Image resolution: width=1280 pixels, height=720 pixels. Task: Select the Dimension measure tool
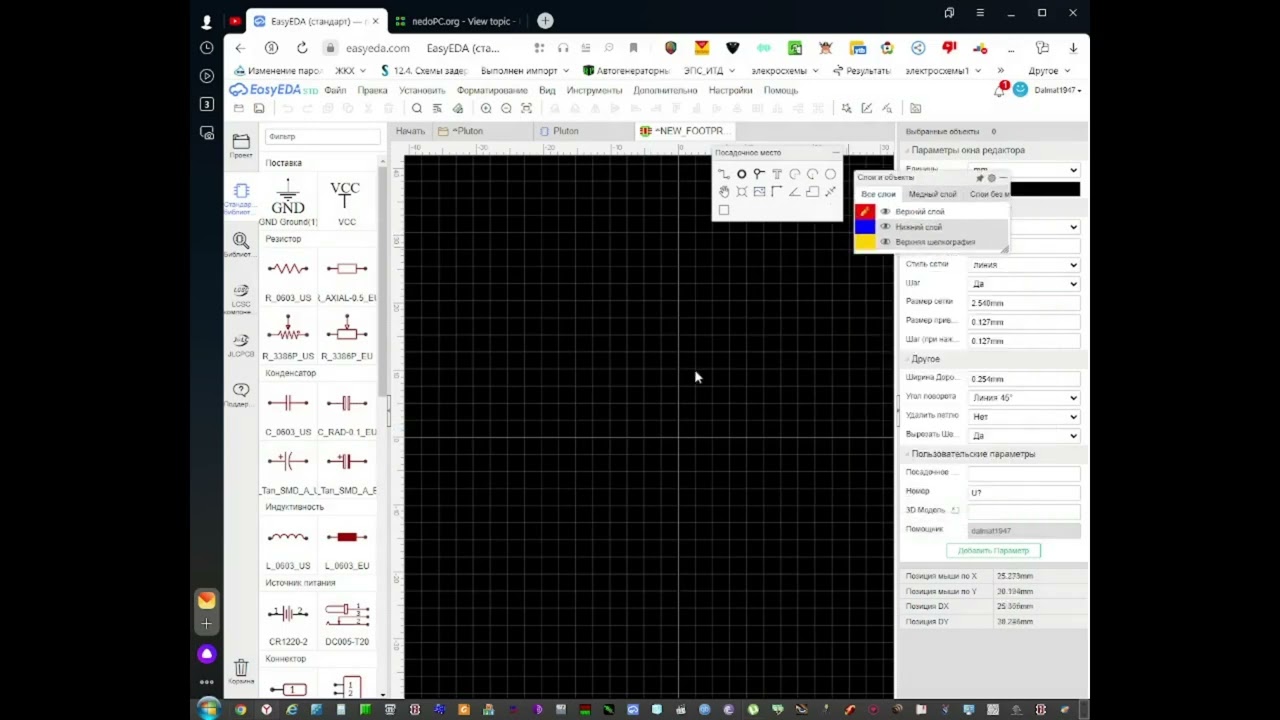(x=830, y=191)
